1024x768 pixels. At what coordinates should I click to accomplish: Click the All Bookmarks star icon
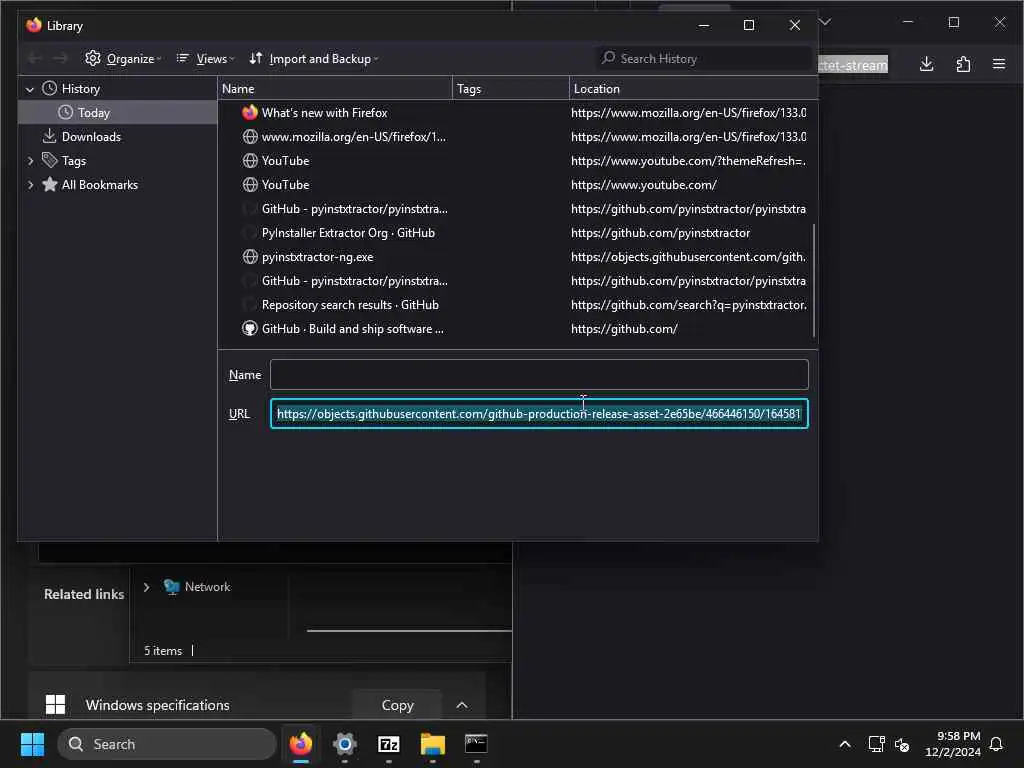coord(50,184)
